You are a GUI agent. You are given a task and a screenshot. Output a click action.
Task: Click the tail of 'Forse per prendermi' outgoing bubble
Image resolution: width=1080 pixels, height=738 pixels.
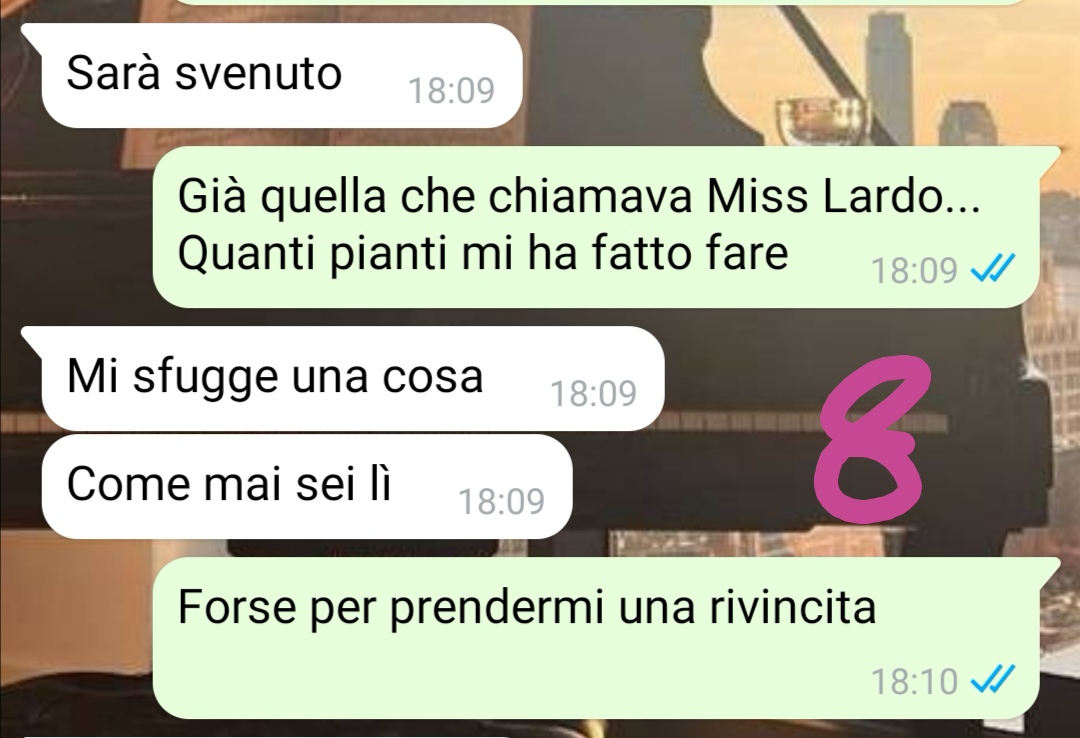(x=1048, y=569)
